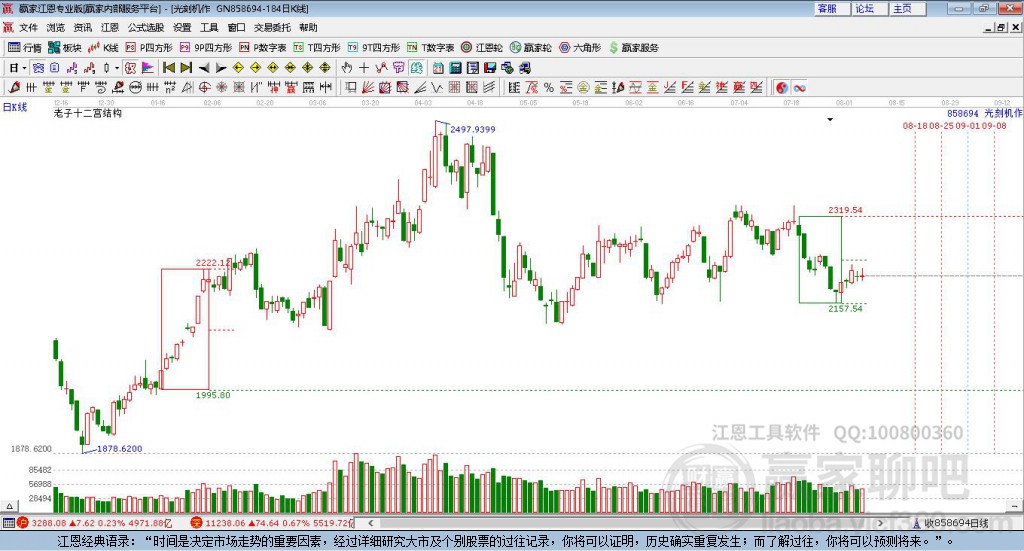Image resolution: width=1024 pixels, height=551 pixels.
Task: Select the hand pan tool
Action: click(x=347, y=68)
